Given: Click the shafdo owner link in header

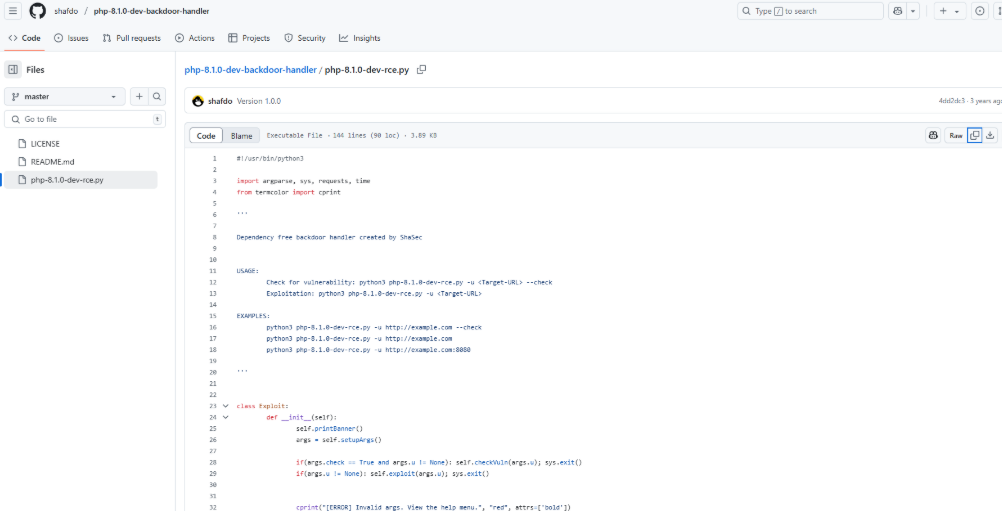Looking at the screenshot, I should click(x=66, y=11).
